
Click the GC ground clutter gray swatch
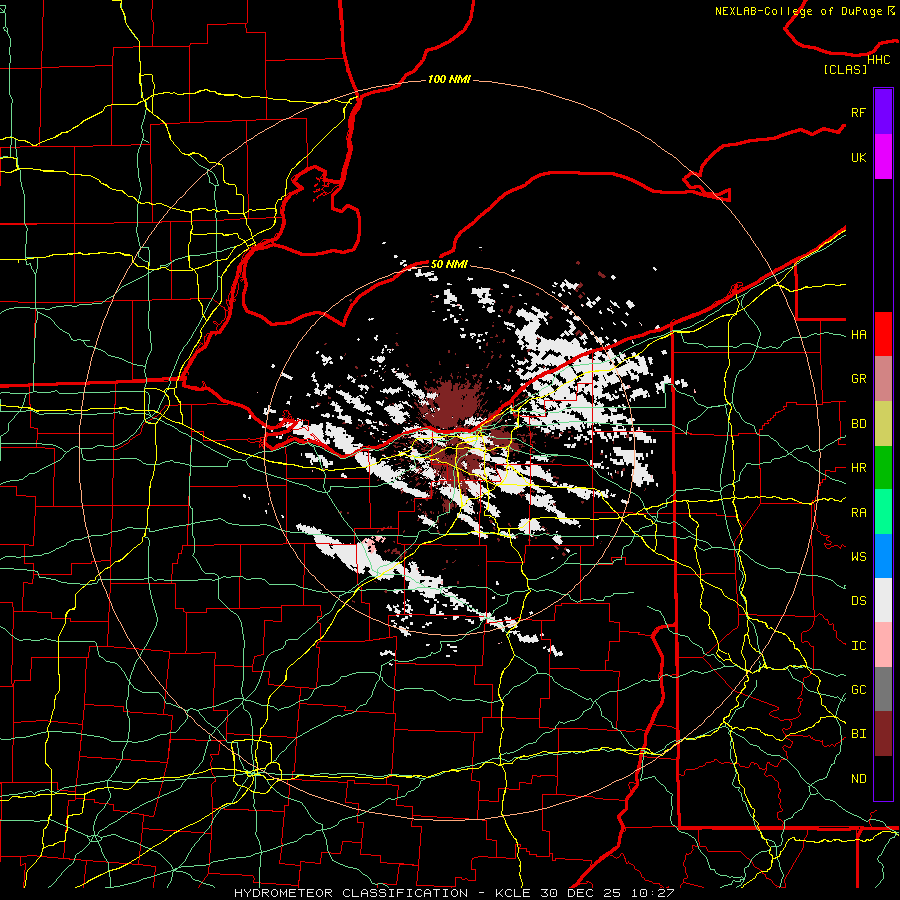tap(883, 689)
